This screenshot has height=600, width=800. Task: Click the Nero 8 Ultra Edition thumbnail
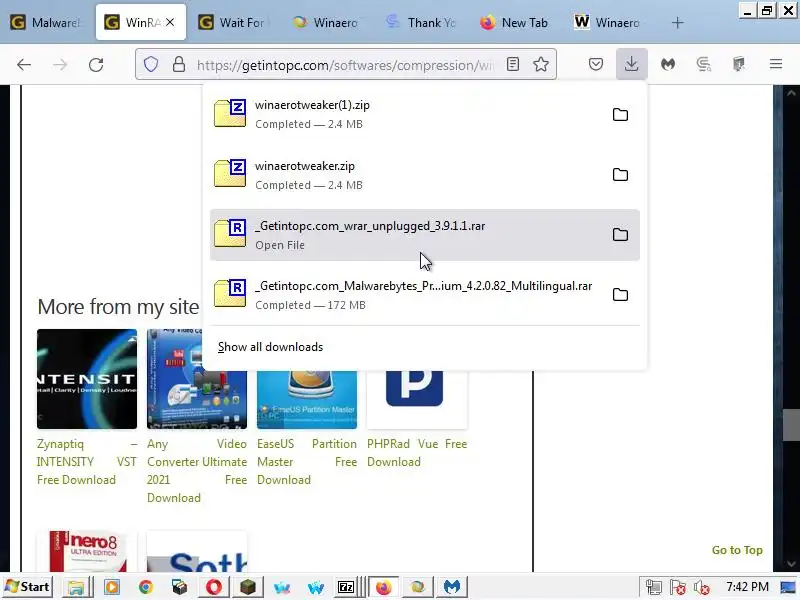(87, 551)
